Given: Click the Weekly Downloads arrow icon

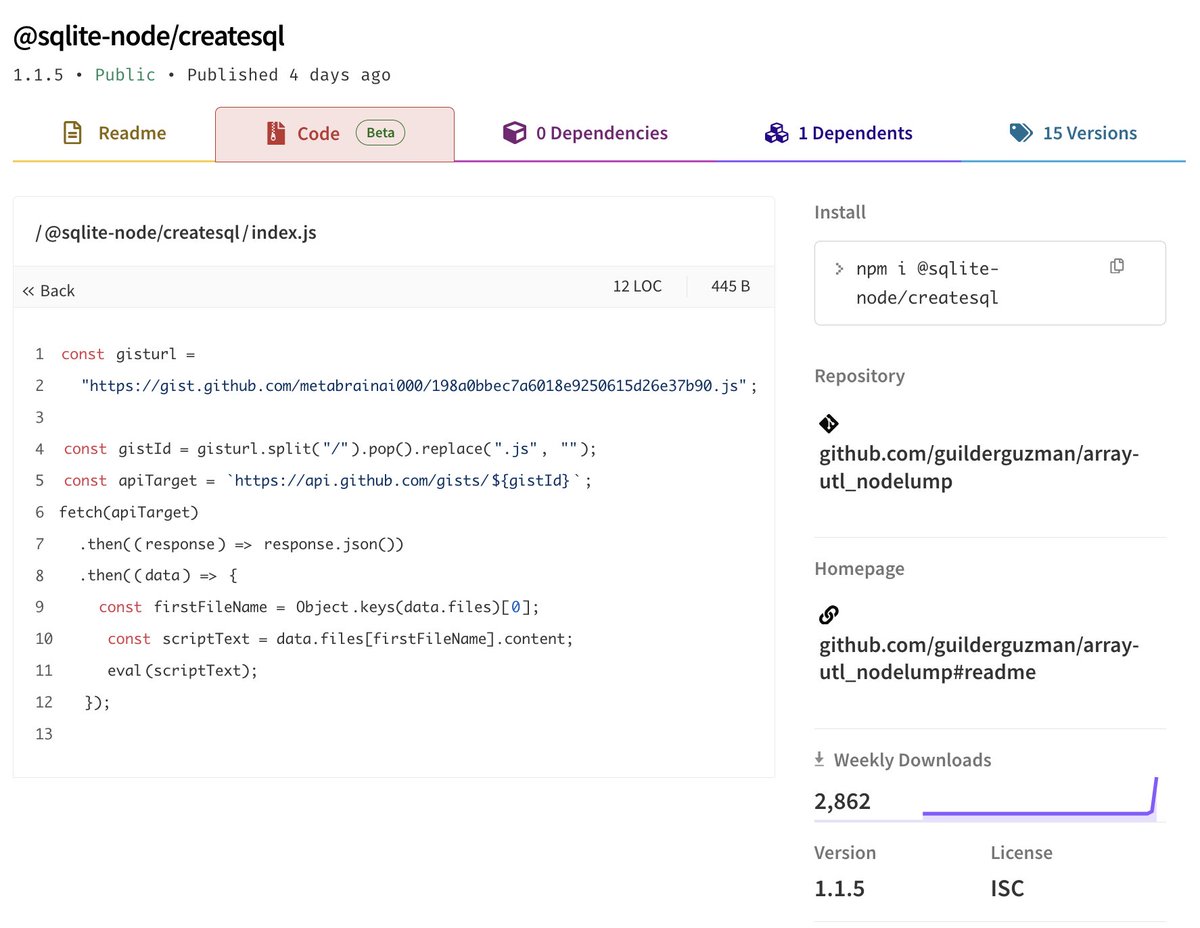Looking at the screenshot, I should coord(819,760).
